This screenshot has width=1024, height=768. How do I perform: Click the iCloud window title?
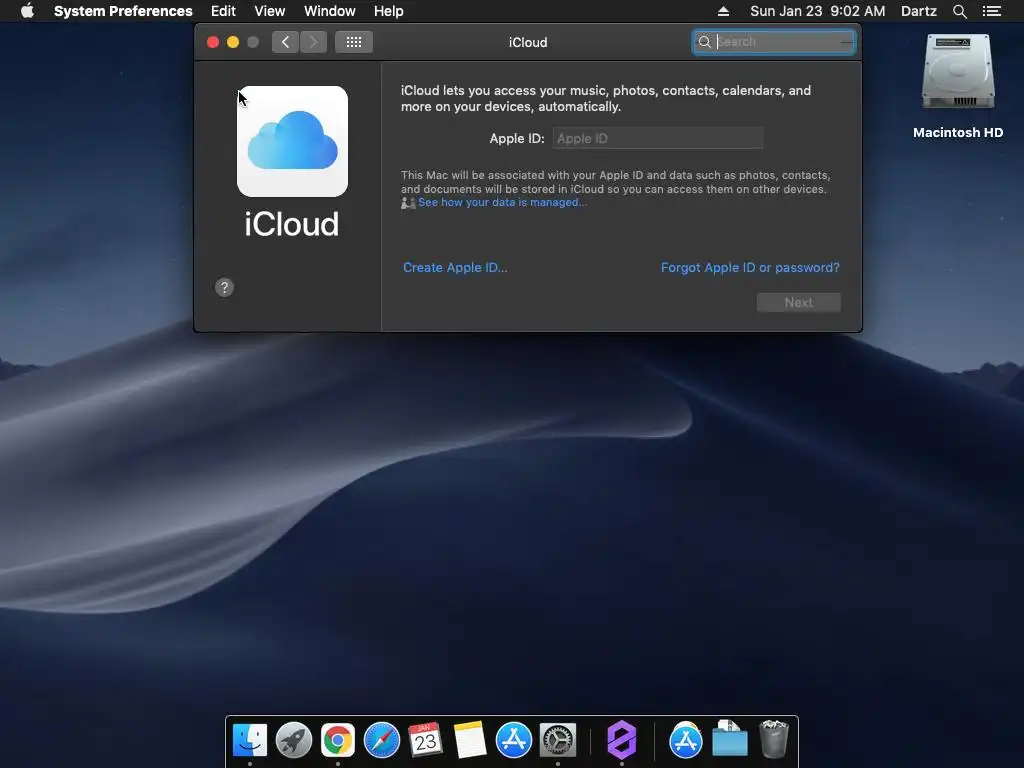click(528, 42)
